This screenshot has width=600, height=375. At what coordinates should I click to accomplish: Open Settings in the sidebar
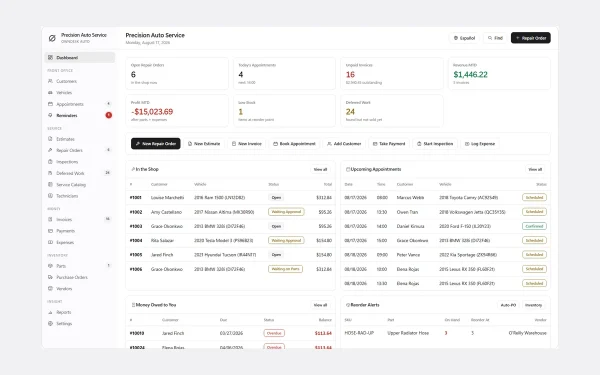(x=80, y=323)
